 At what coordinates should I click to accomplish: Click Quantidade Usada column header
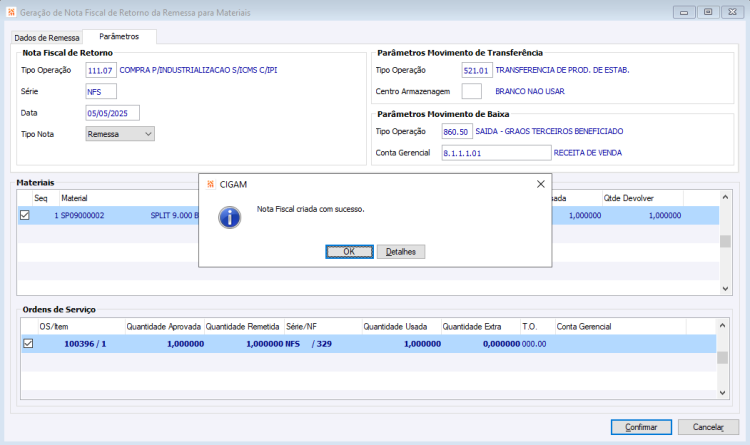(401, 326)
